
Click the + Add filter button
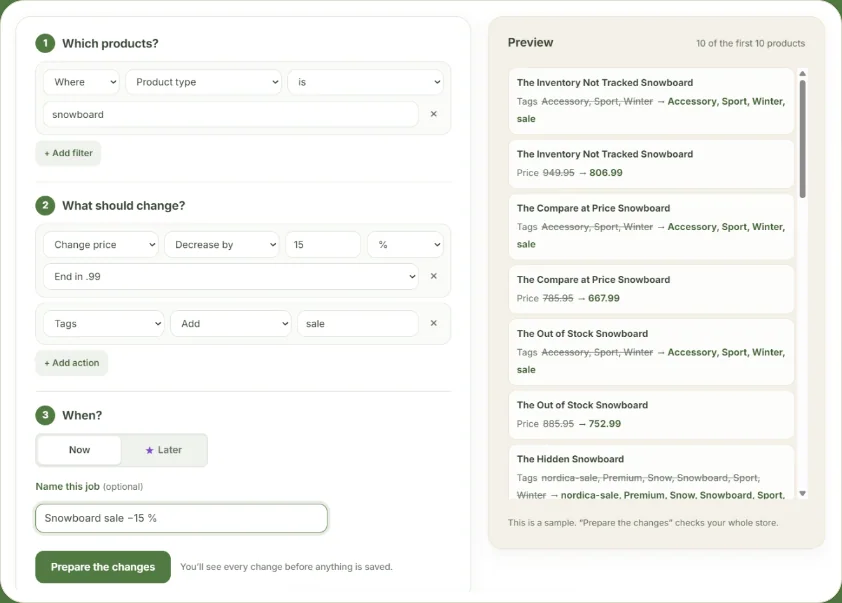pyautogui.click(x=68, y=153)
